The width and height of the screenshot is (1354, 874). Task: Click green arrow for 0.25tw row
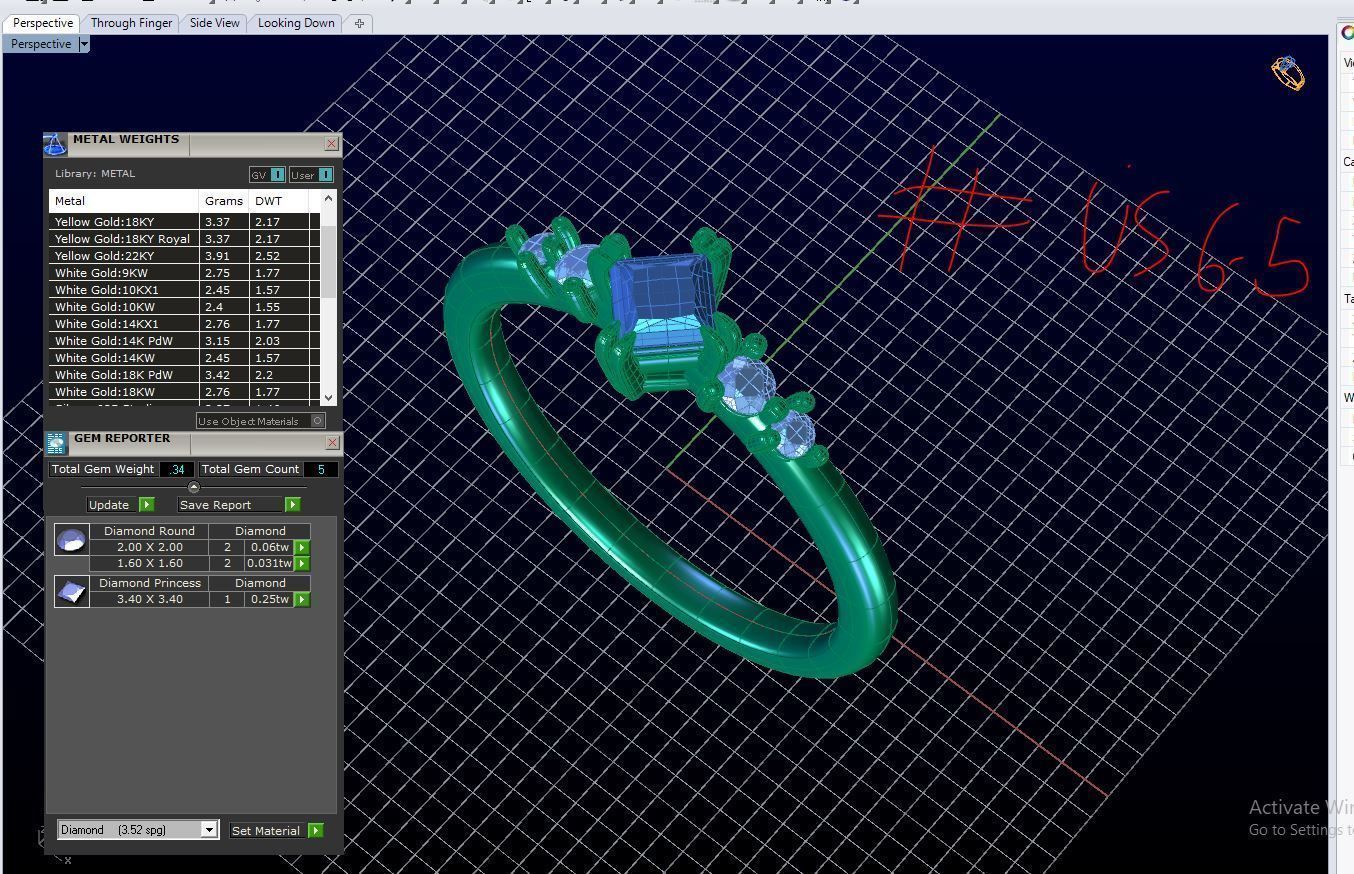click(x=302, y=600)
